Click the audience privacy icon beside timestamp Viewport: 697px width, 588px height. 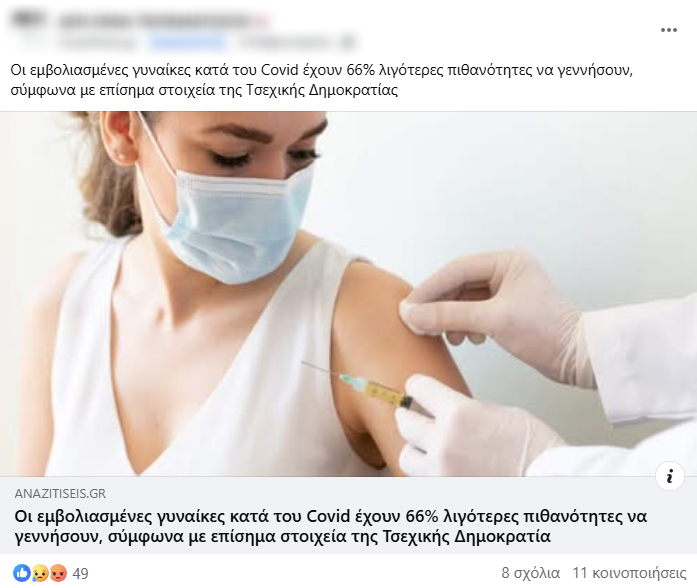[x=348, y=43]
